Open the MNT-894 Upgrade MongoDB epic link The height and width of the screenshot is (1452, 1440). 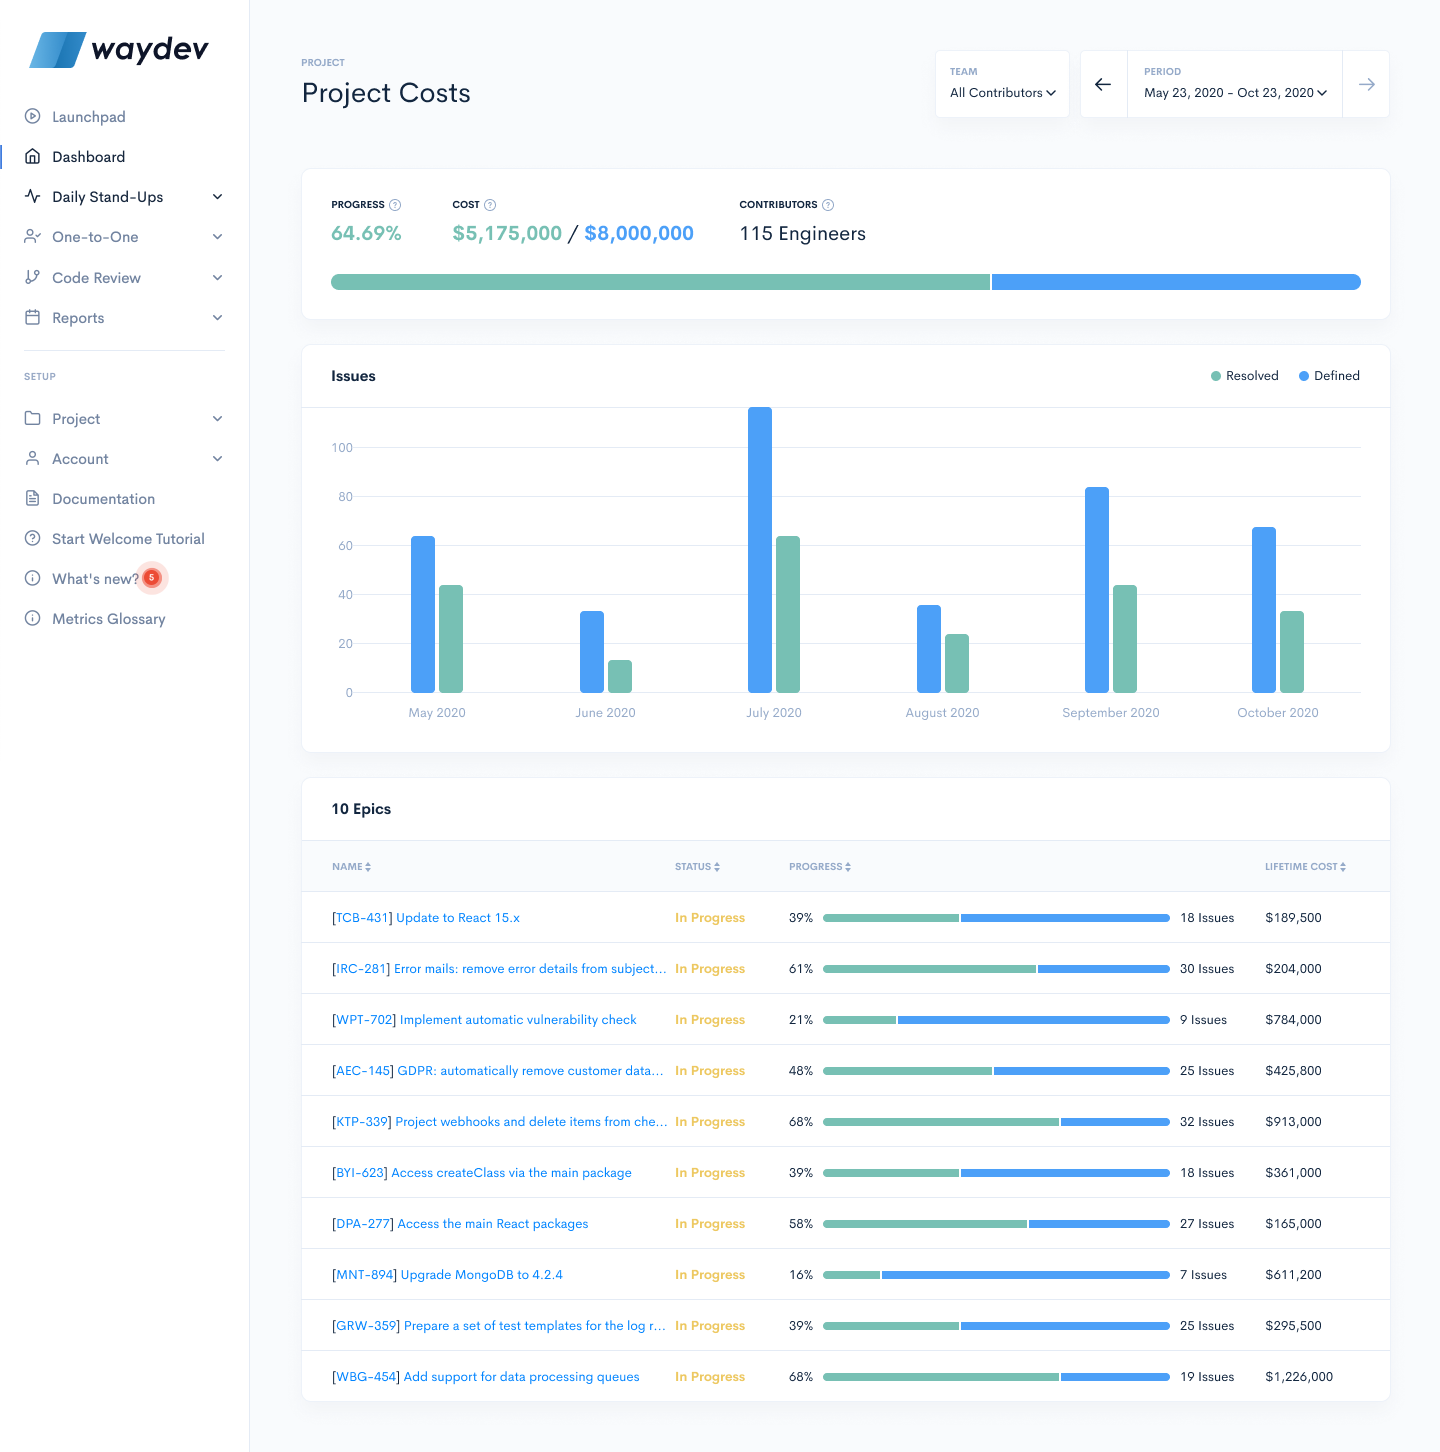click(x=447, y=1275)
